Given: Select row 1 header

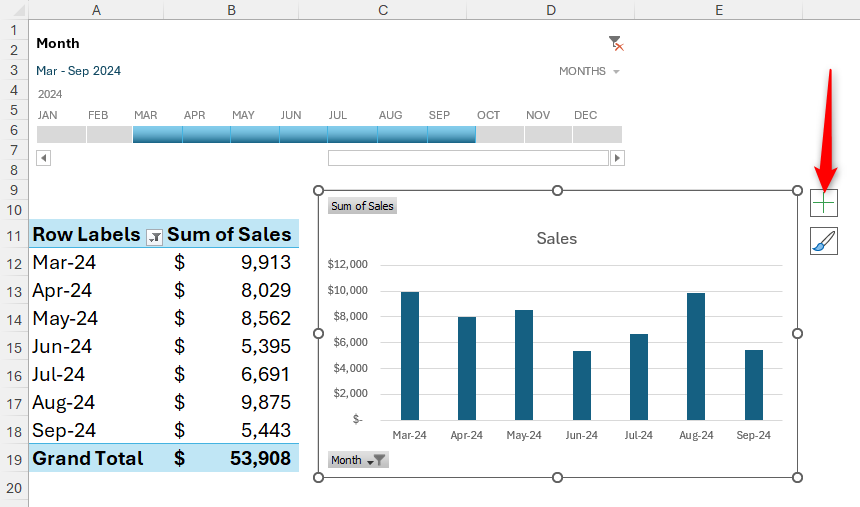Looking at the screenshot, I should point(14,30).
